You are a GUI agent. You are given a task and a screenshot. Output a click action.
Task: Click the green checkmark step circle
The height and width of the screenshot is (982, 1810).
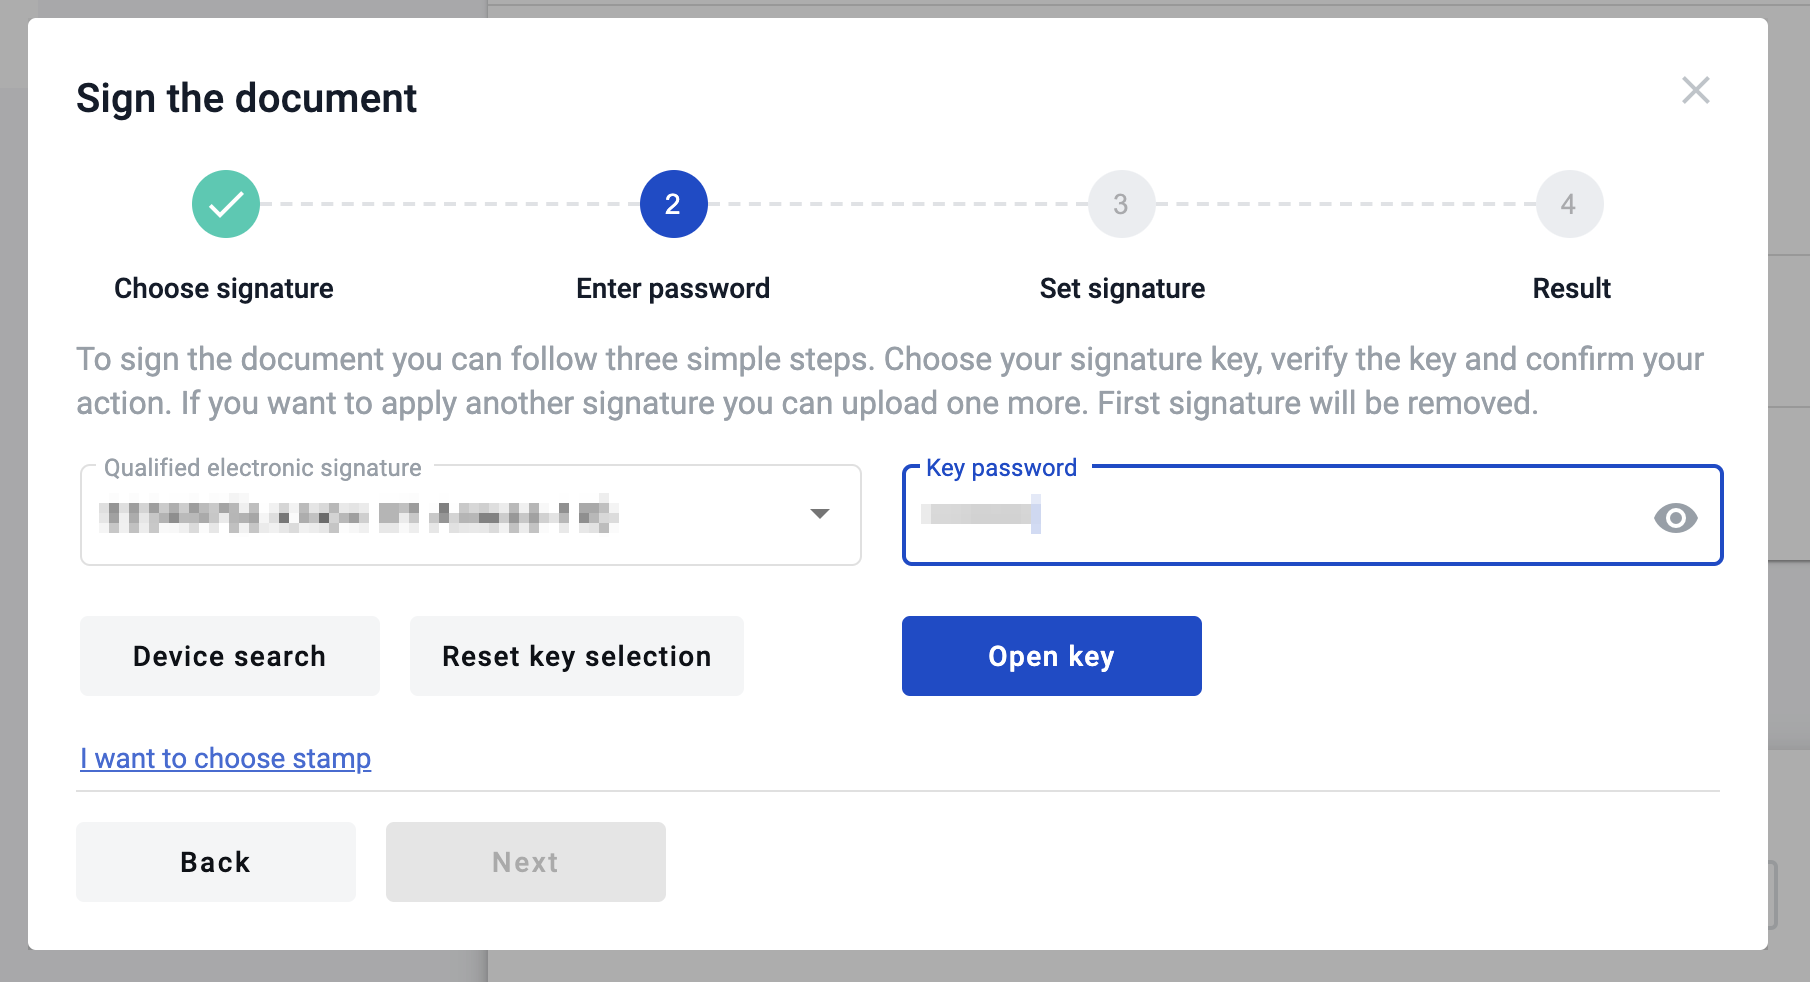click(x=226, y=204)
